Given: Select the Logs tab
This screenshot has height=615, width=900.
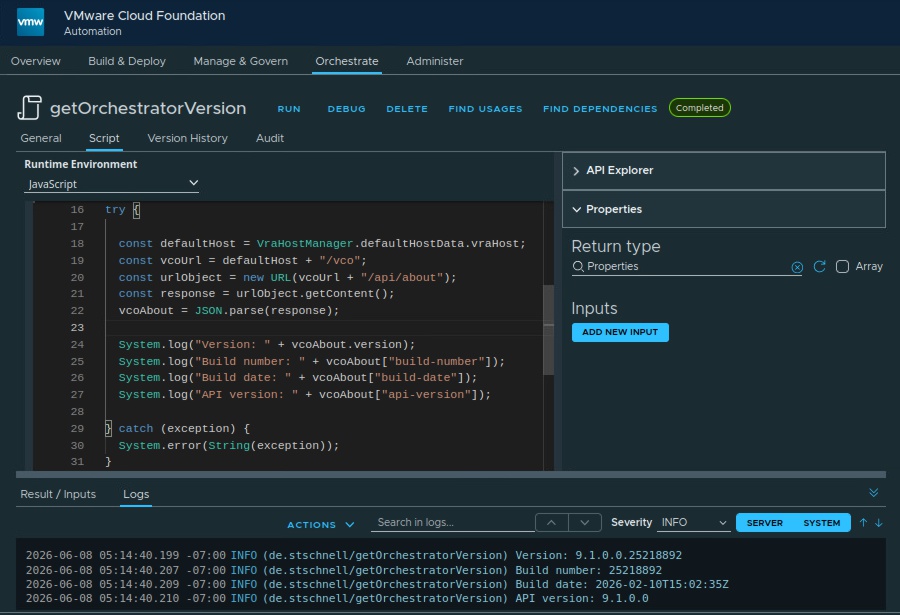Looking at the screenshot, I should pos(136,494).
